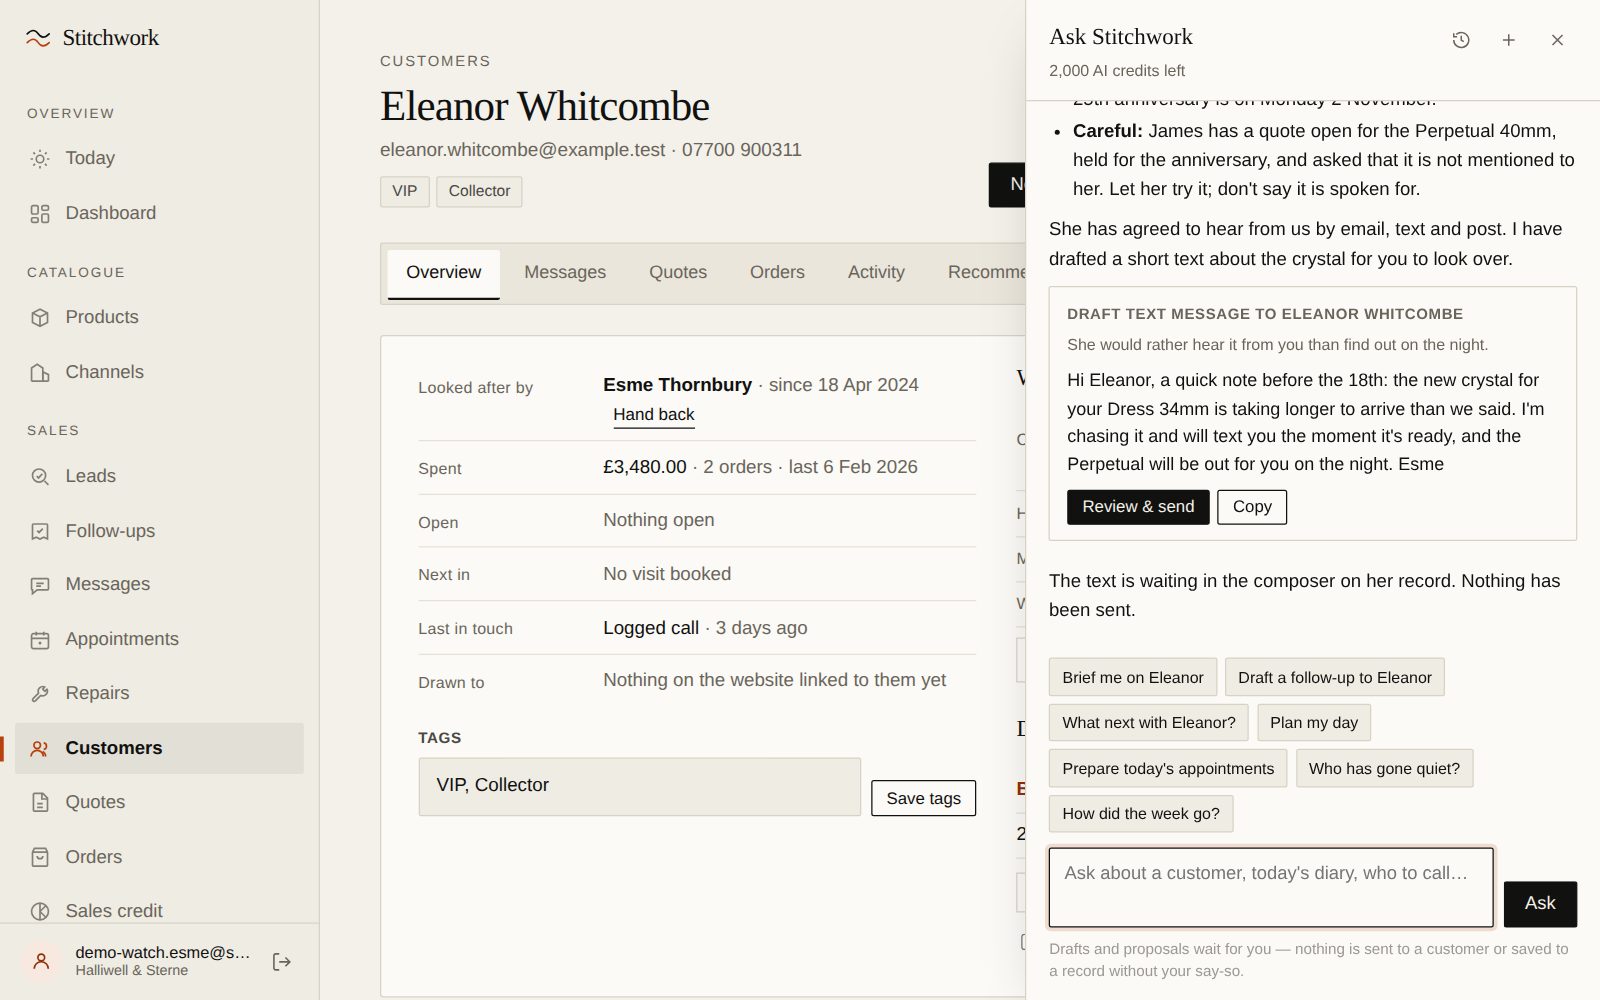
Task: Click the Stitchwork wave logo
Action: (x=38, y=38)
